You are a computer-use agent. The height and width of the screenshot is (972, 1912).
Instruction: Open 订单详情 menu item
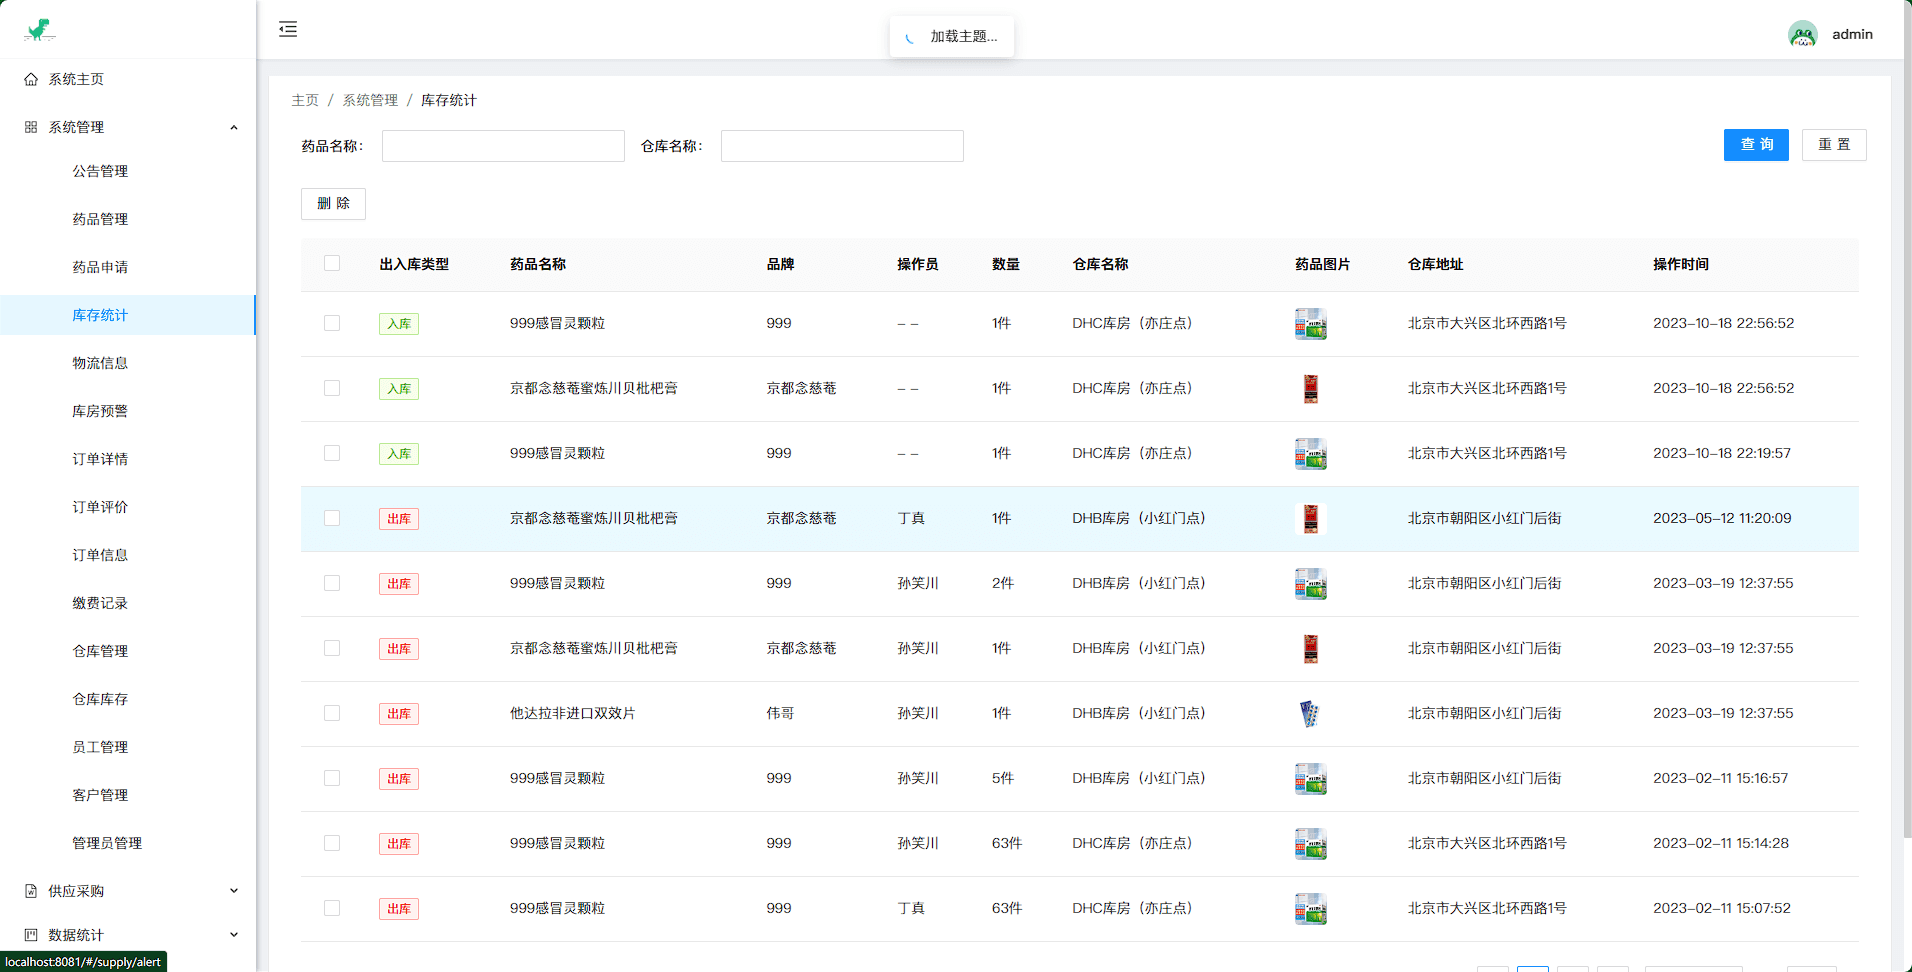click(x=128, y=459)
